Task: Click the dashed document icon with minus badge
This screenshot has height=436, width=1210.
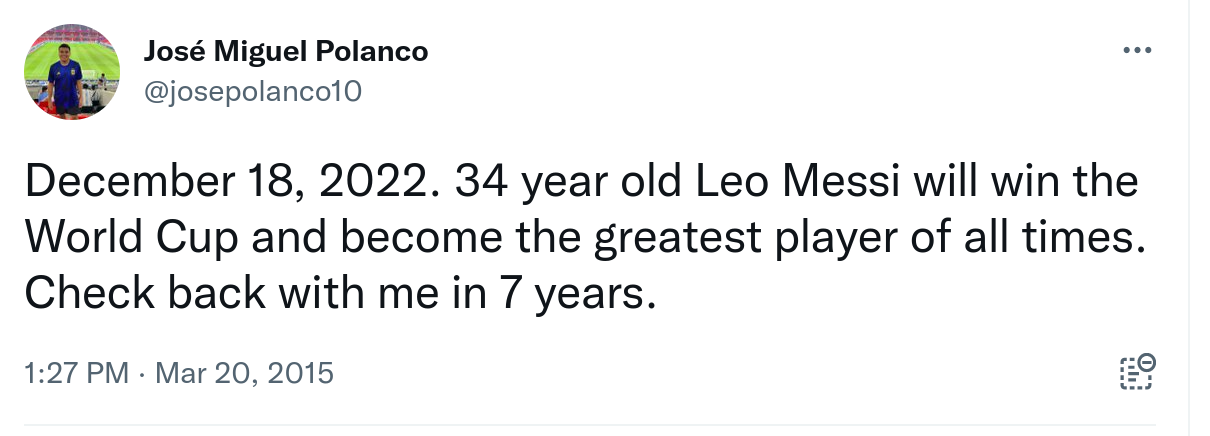Action: [1136, 371]
